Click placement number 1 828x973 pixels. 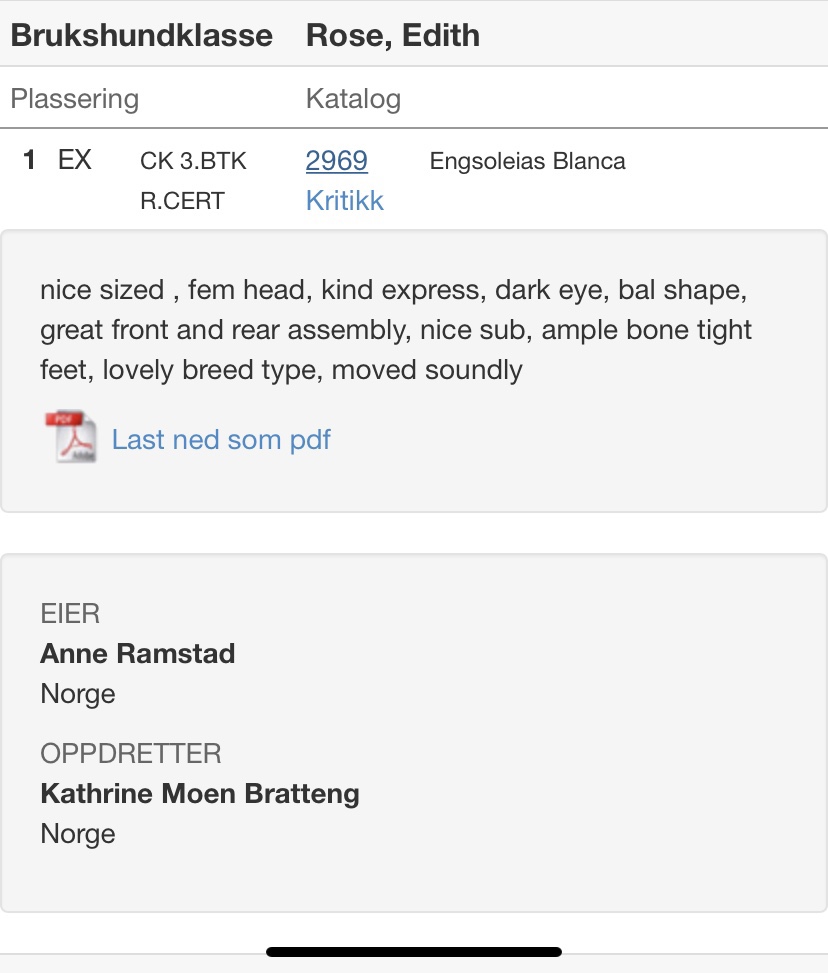[30, 160]
